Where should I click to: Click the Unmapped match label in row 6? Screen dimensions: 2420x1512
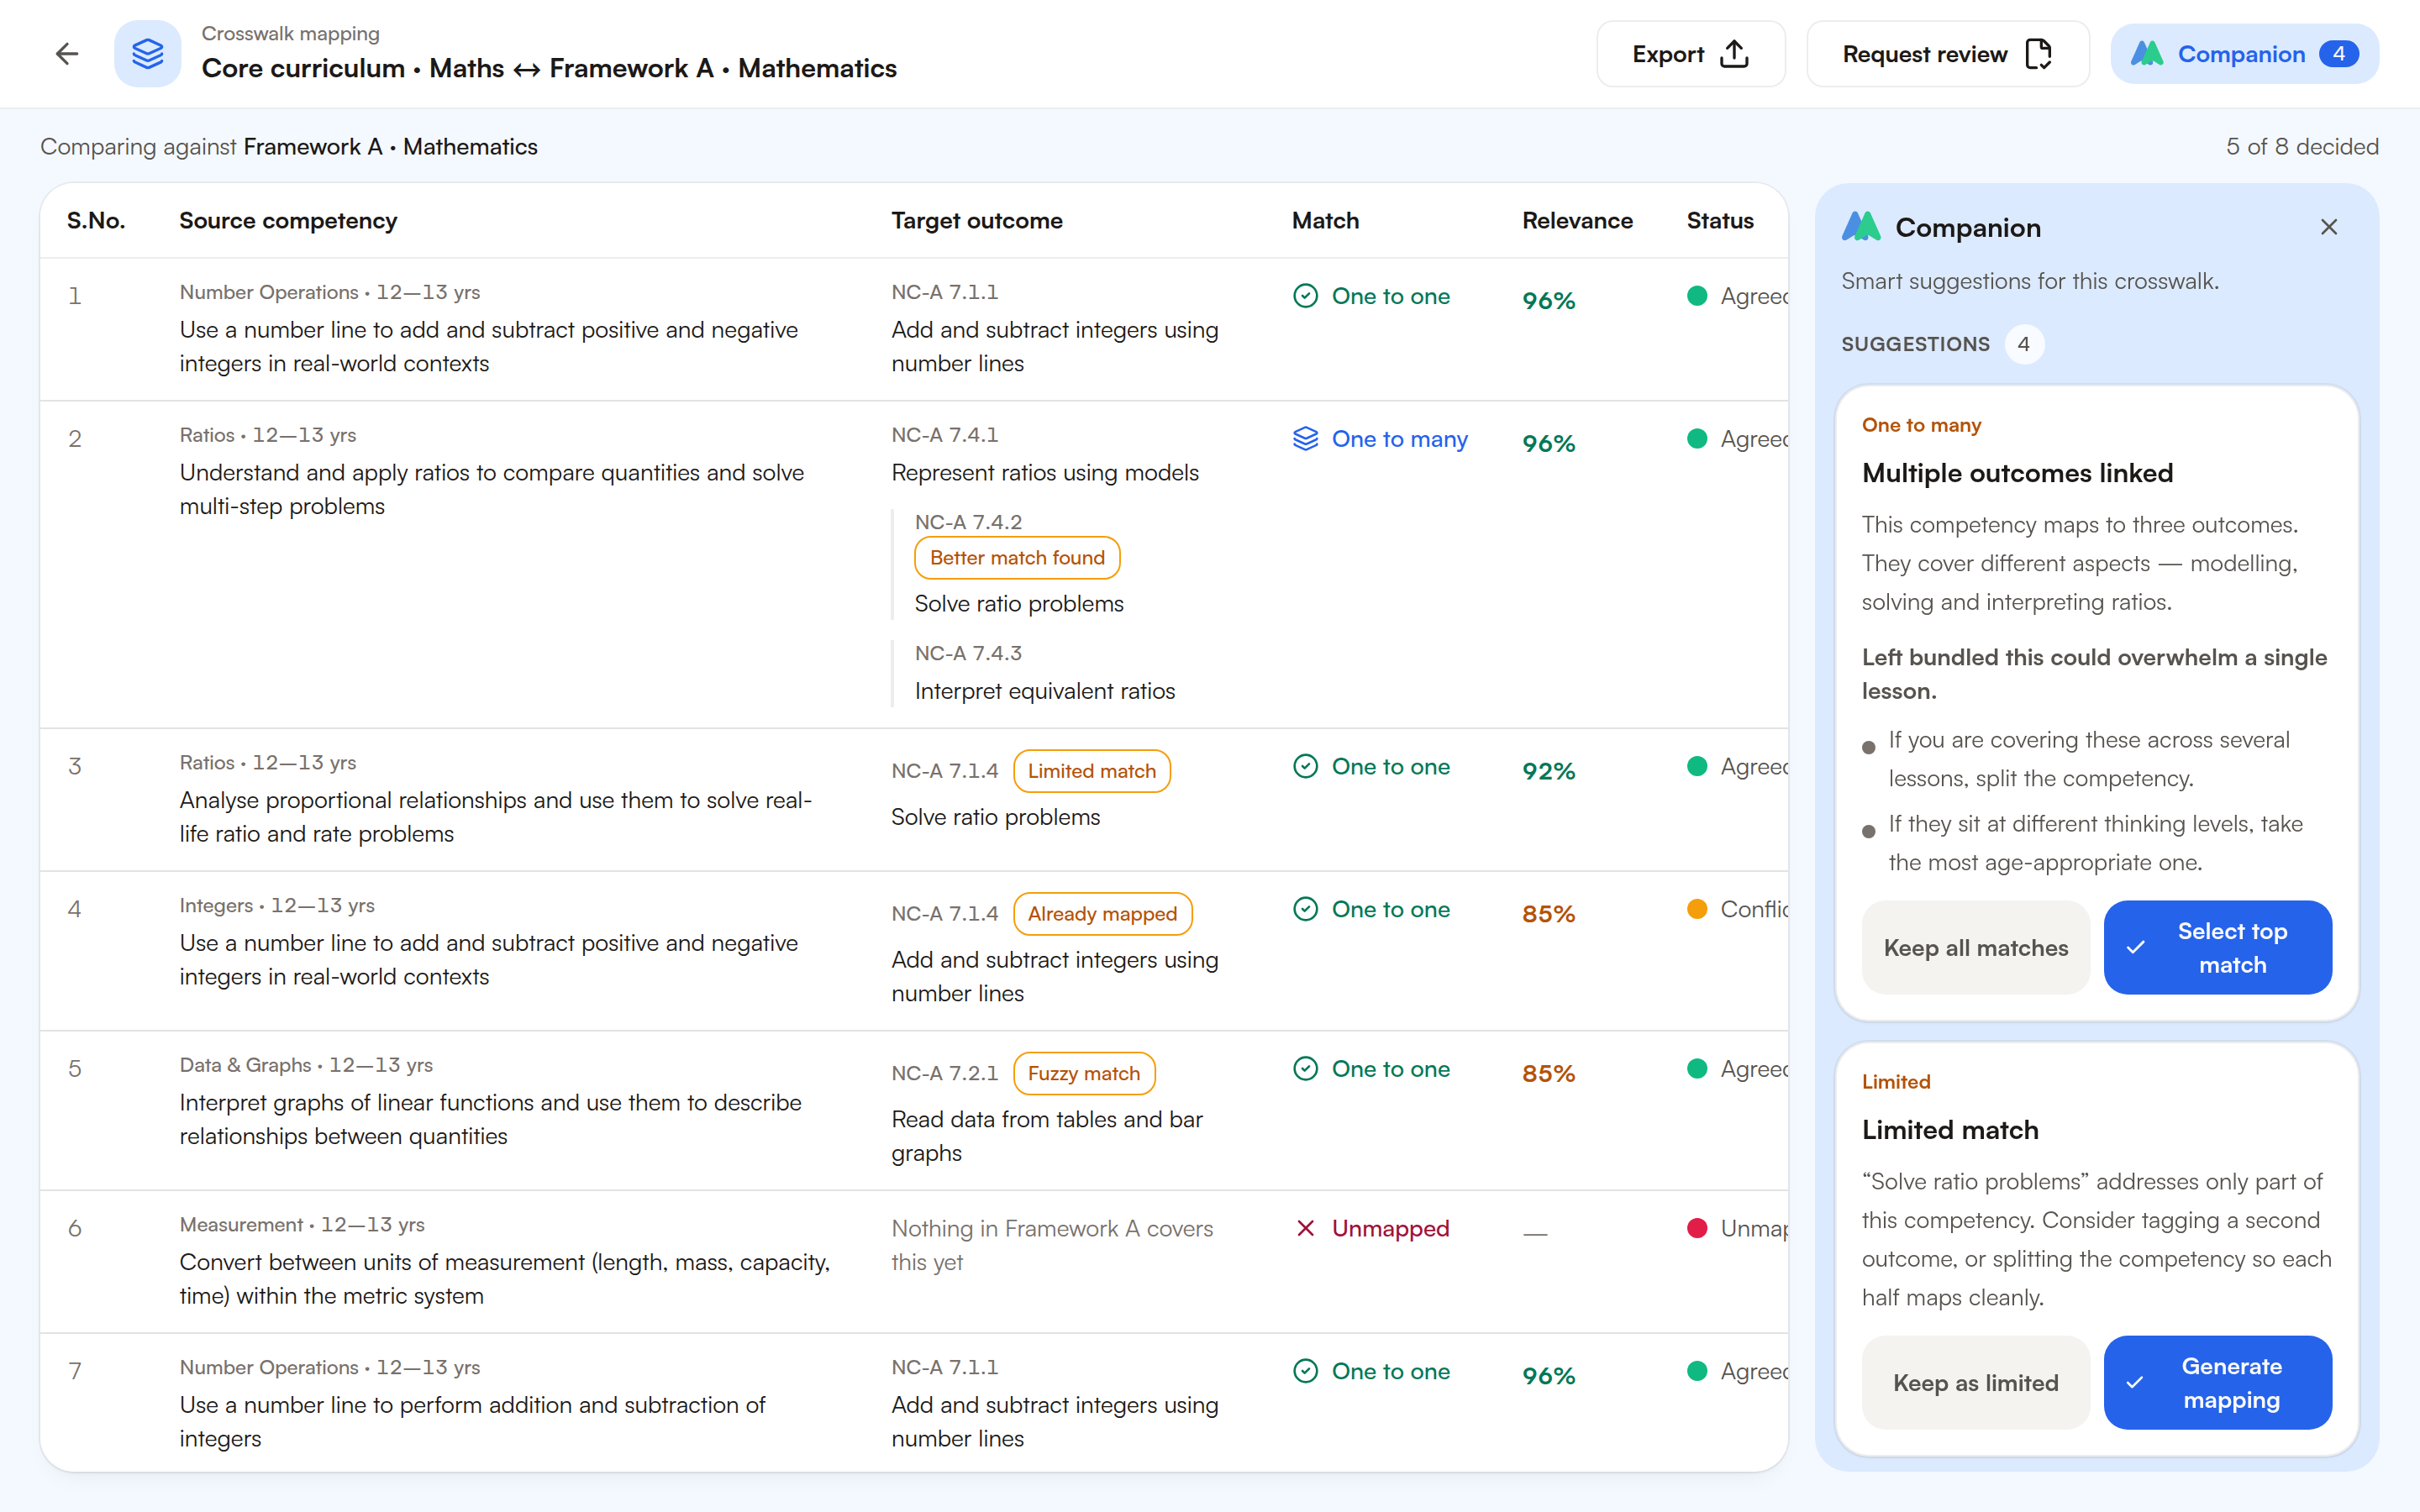(1390, 1228)
